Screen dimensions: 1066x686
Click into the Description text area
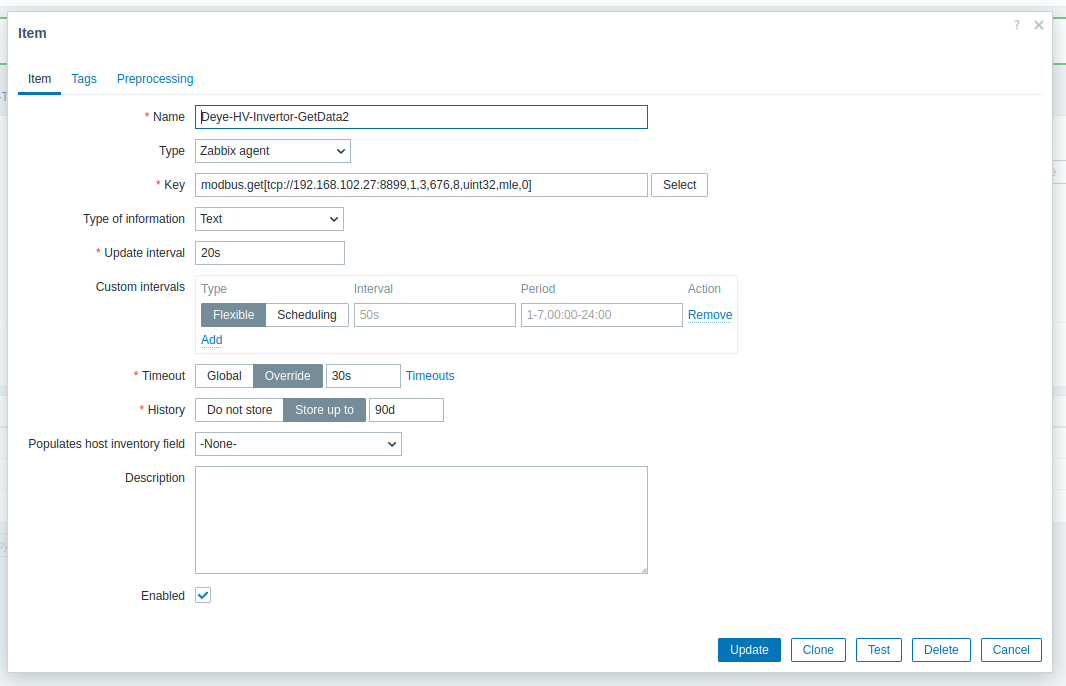tap(421, 520)
